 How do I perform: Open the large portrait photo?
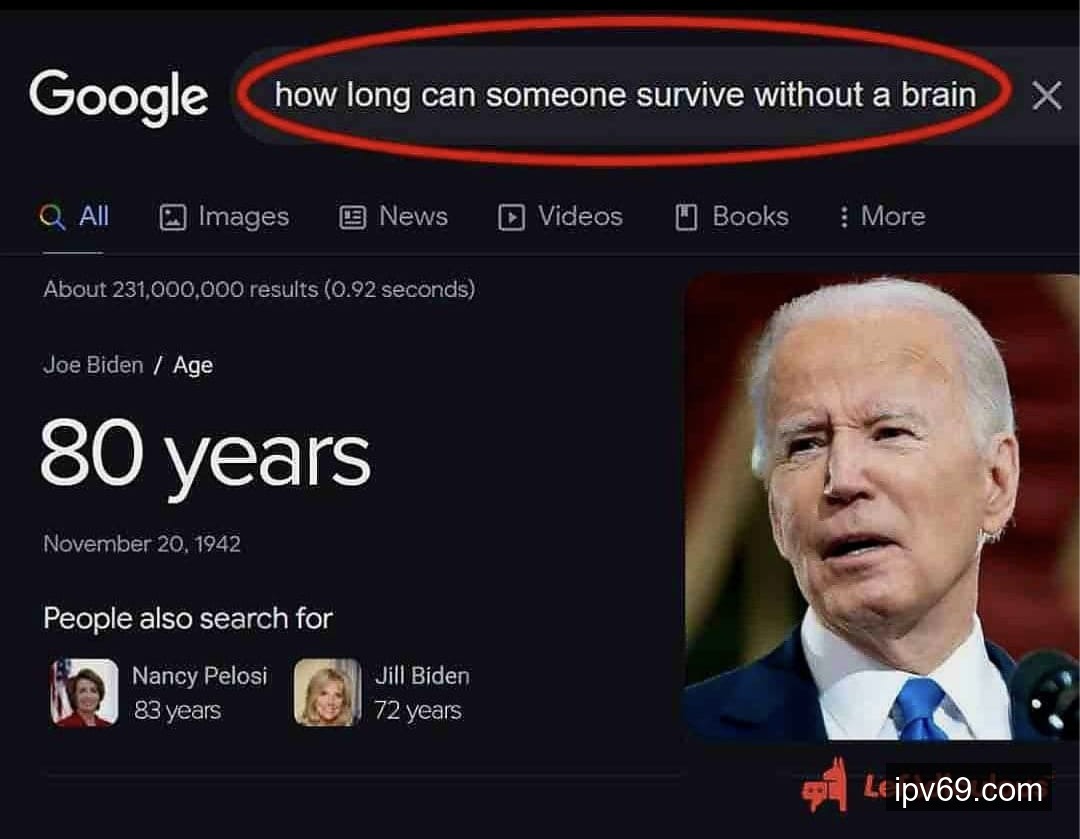(882, 507)
